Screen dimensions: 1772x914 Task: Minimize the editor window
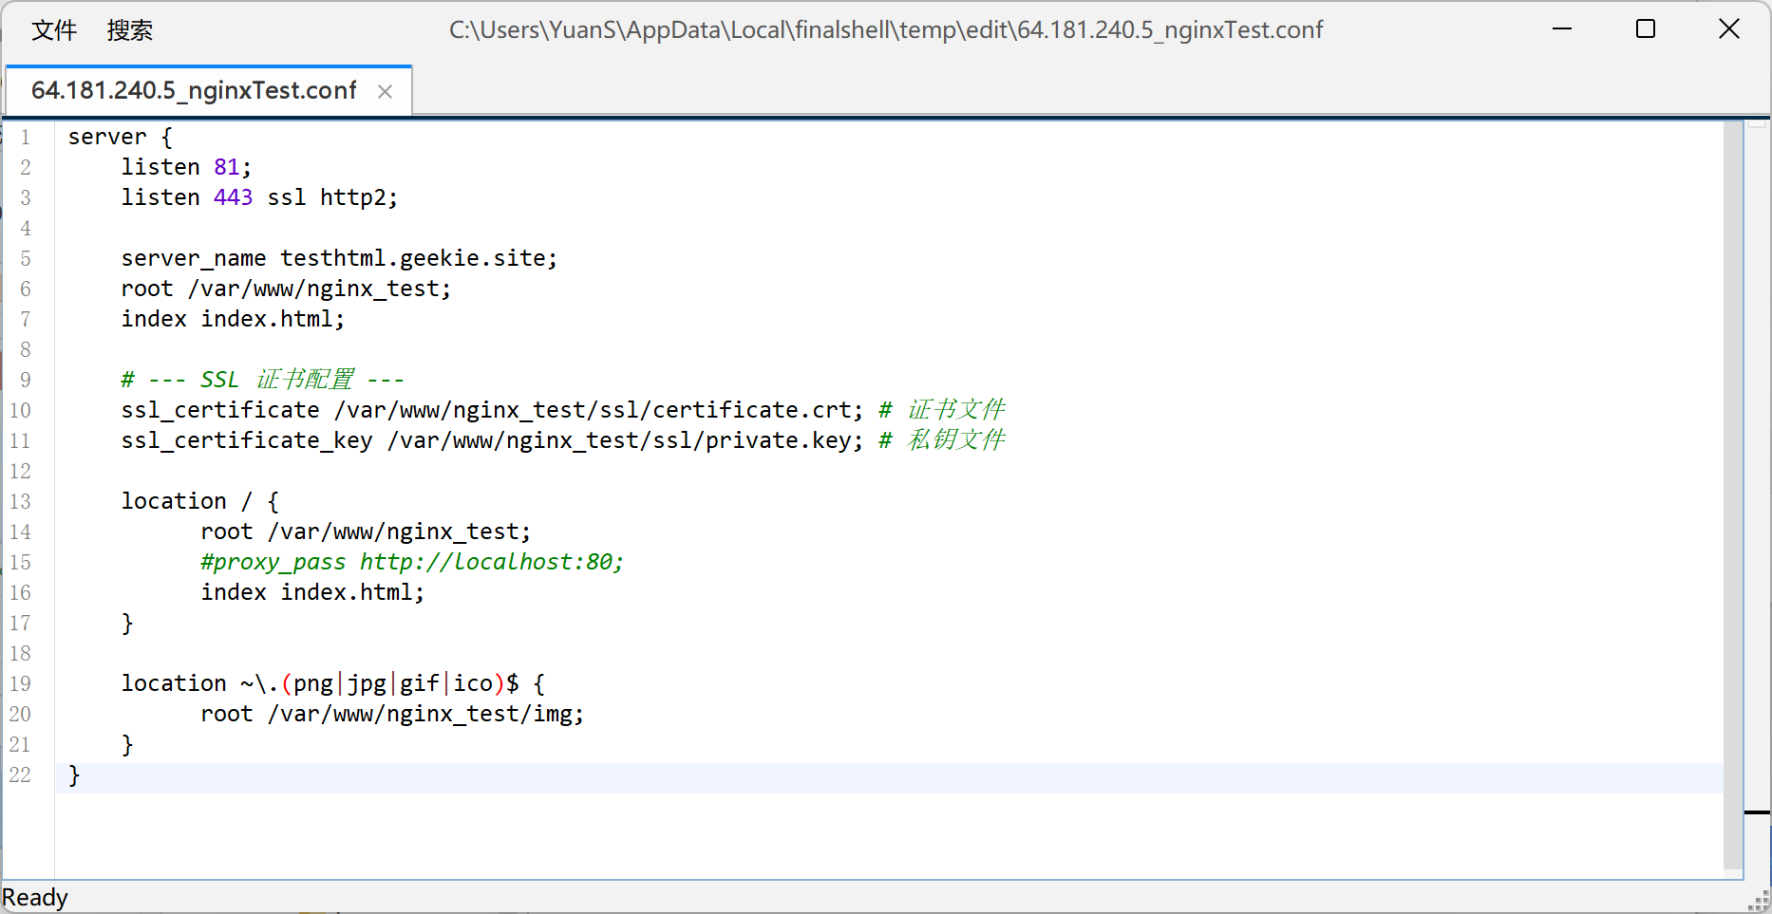(1562, 29)
